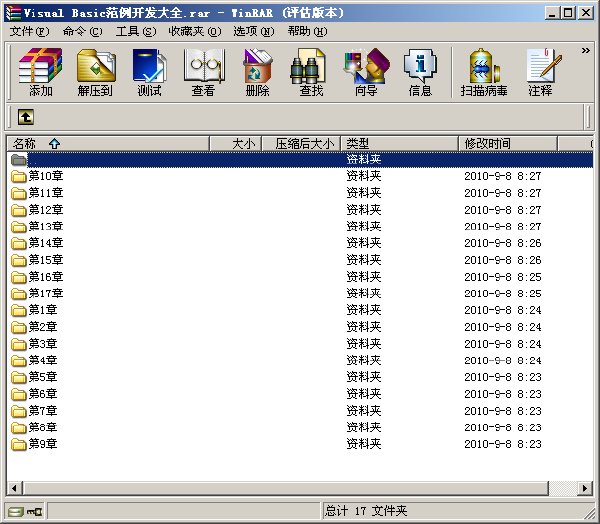Viewport: 600px width, 524px height.
Task: Click modified time of 第9章 row
Action: click(x=503, y=444)
